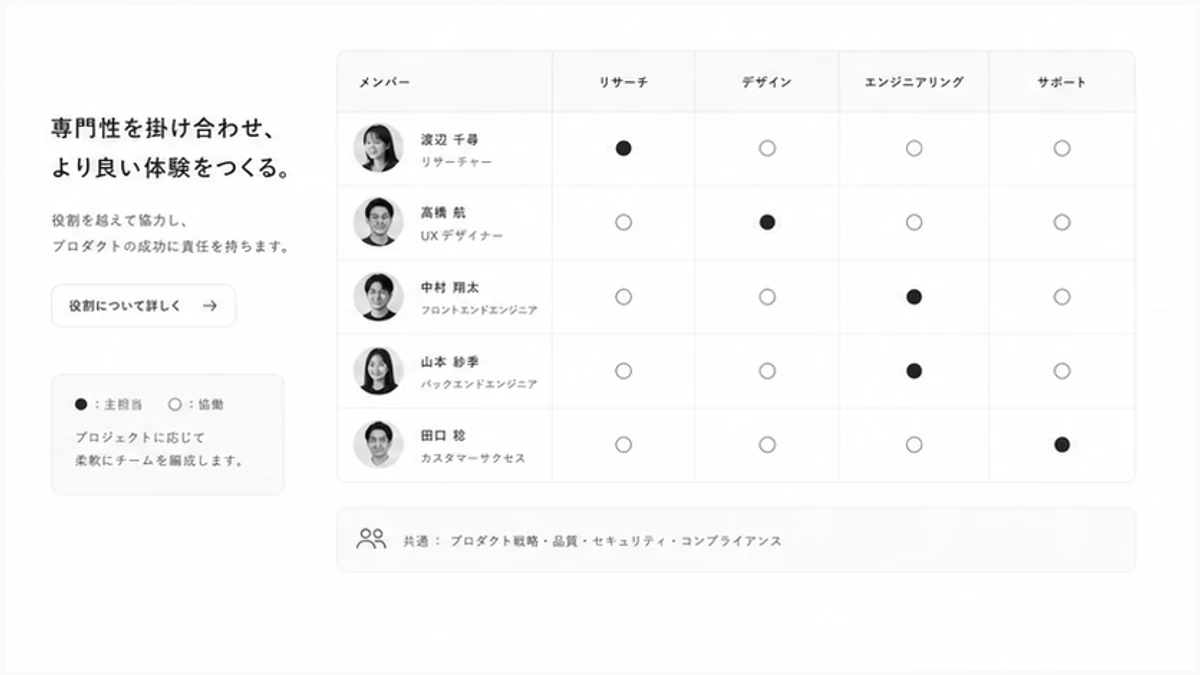Click the people icon beside 共通

[371, 540]
